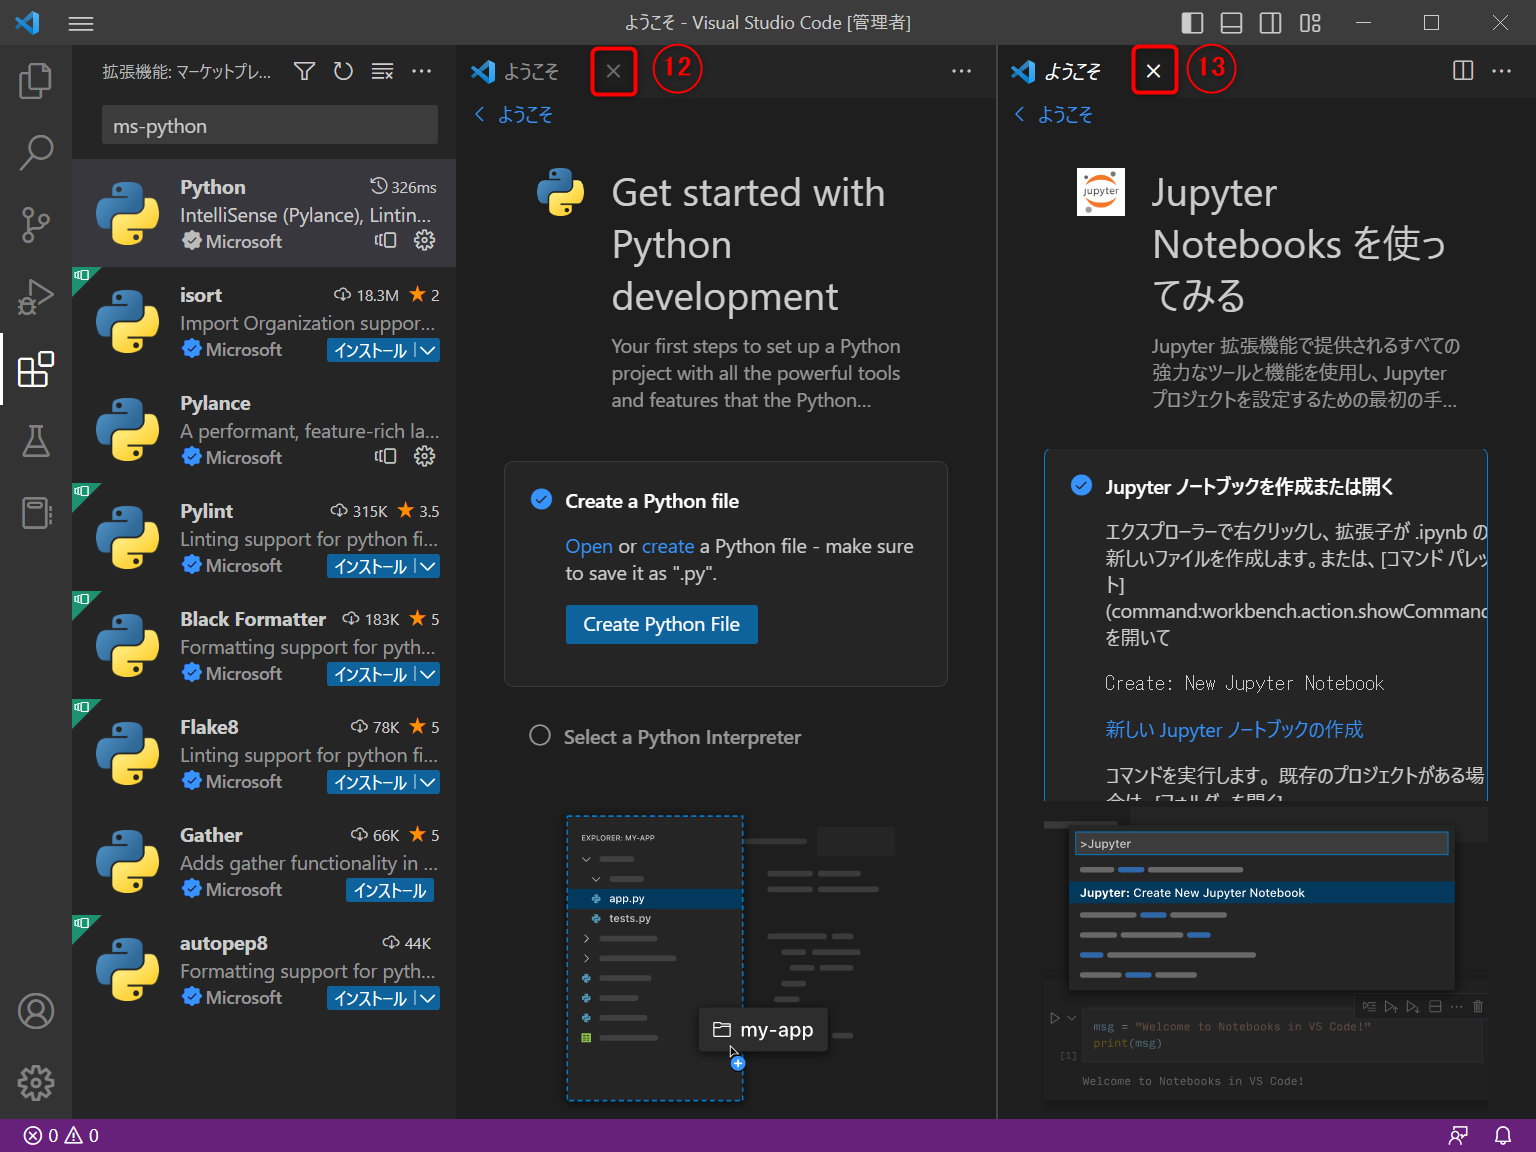Click the Jupyter walkthrough illustration image
Viewport: 1536px width, 1152px height.
point(1265,953)
